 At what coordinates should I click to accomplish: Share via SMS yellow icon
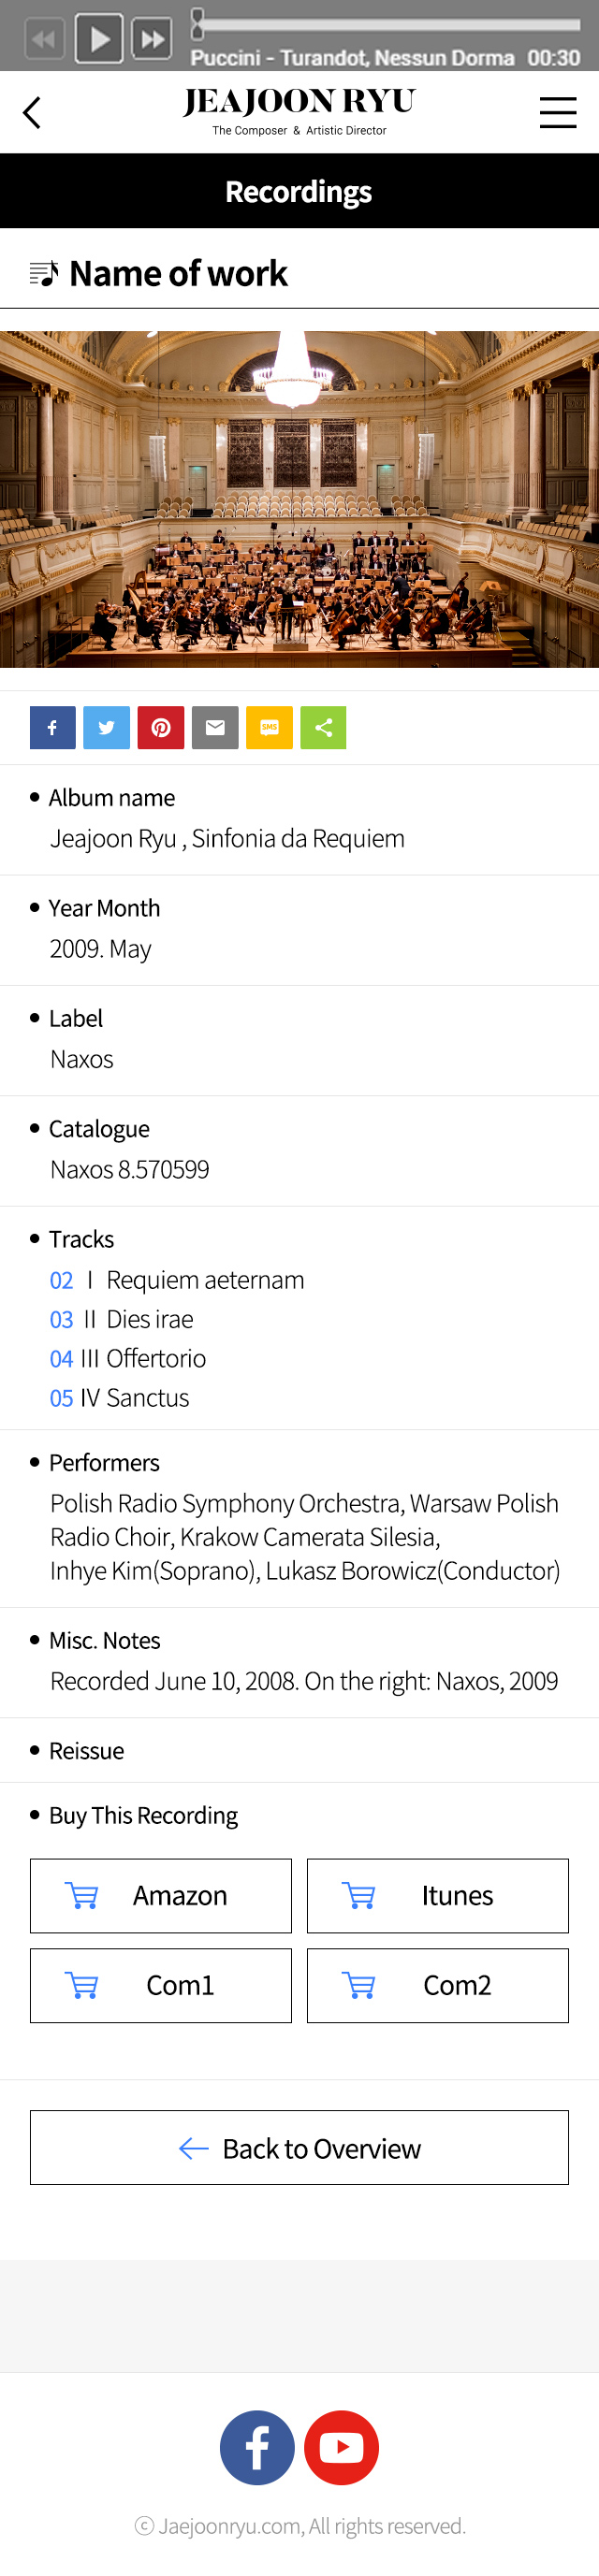pos(269,727)
